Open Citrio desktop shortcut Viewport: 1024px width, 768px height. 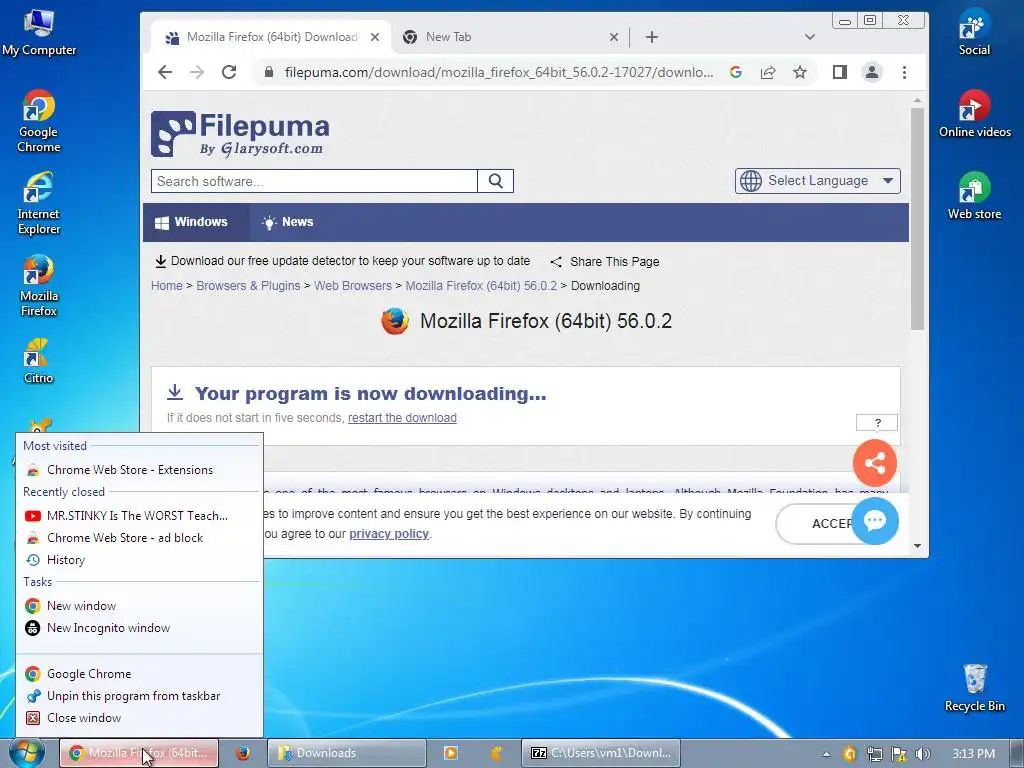pos(39,361)
